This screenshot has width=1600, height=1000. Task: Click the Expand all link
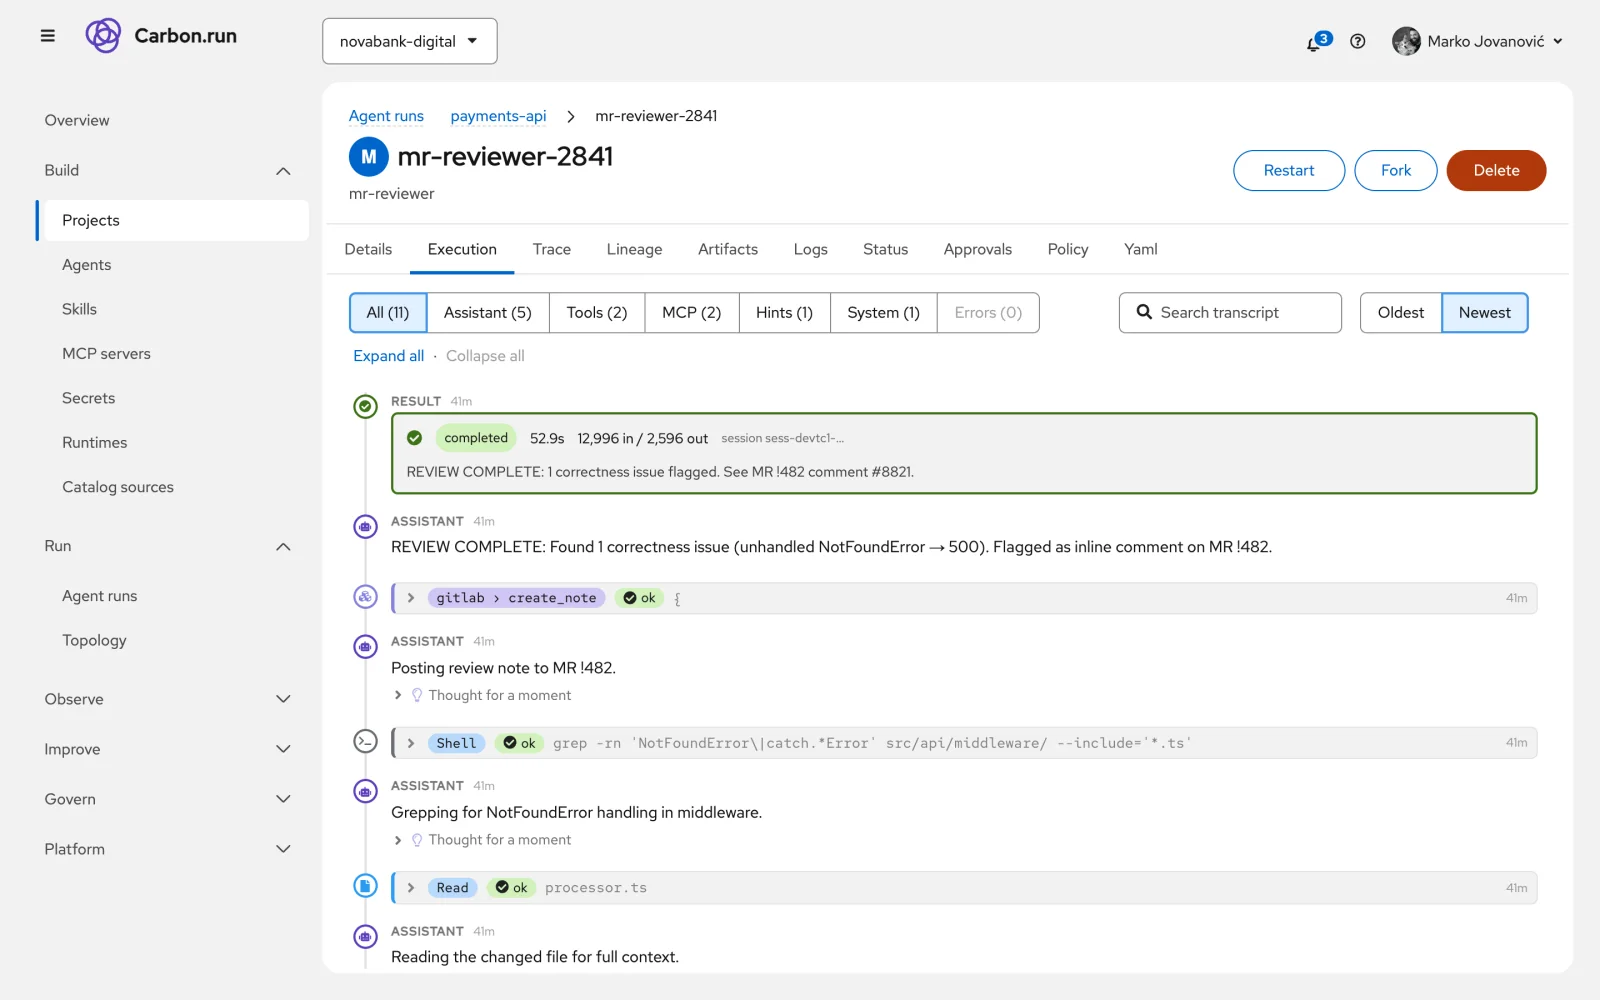pos(388,356)
